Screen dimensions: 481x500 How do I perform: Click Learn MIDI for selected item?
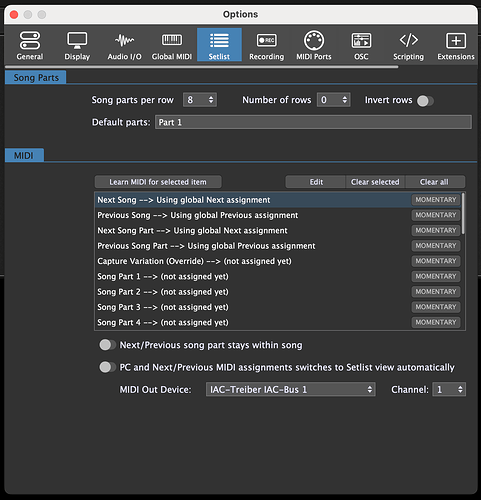(158, 182)
